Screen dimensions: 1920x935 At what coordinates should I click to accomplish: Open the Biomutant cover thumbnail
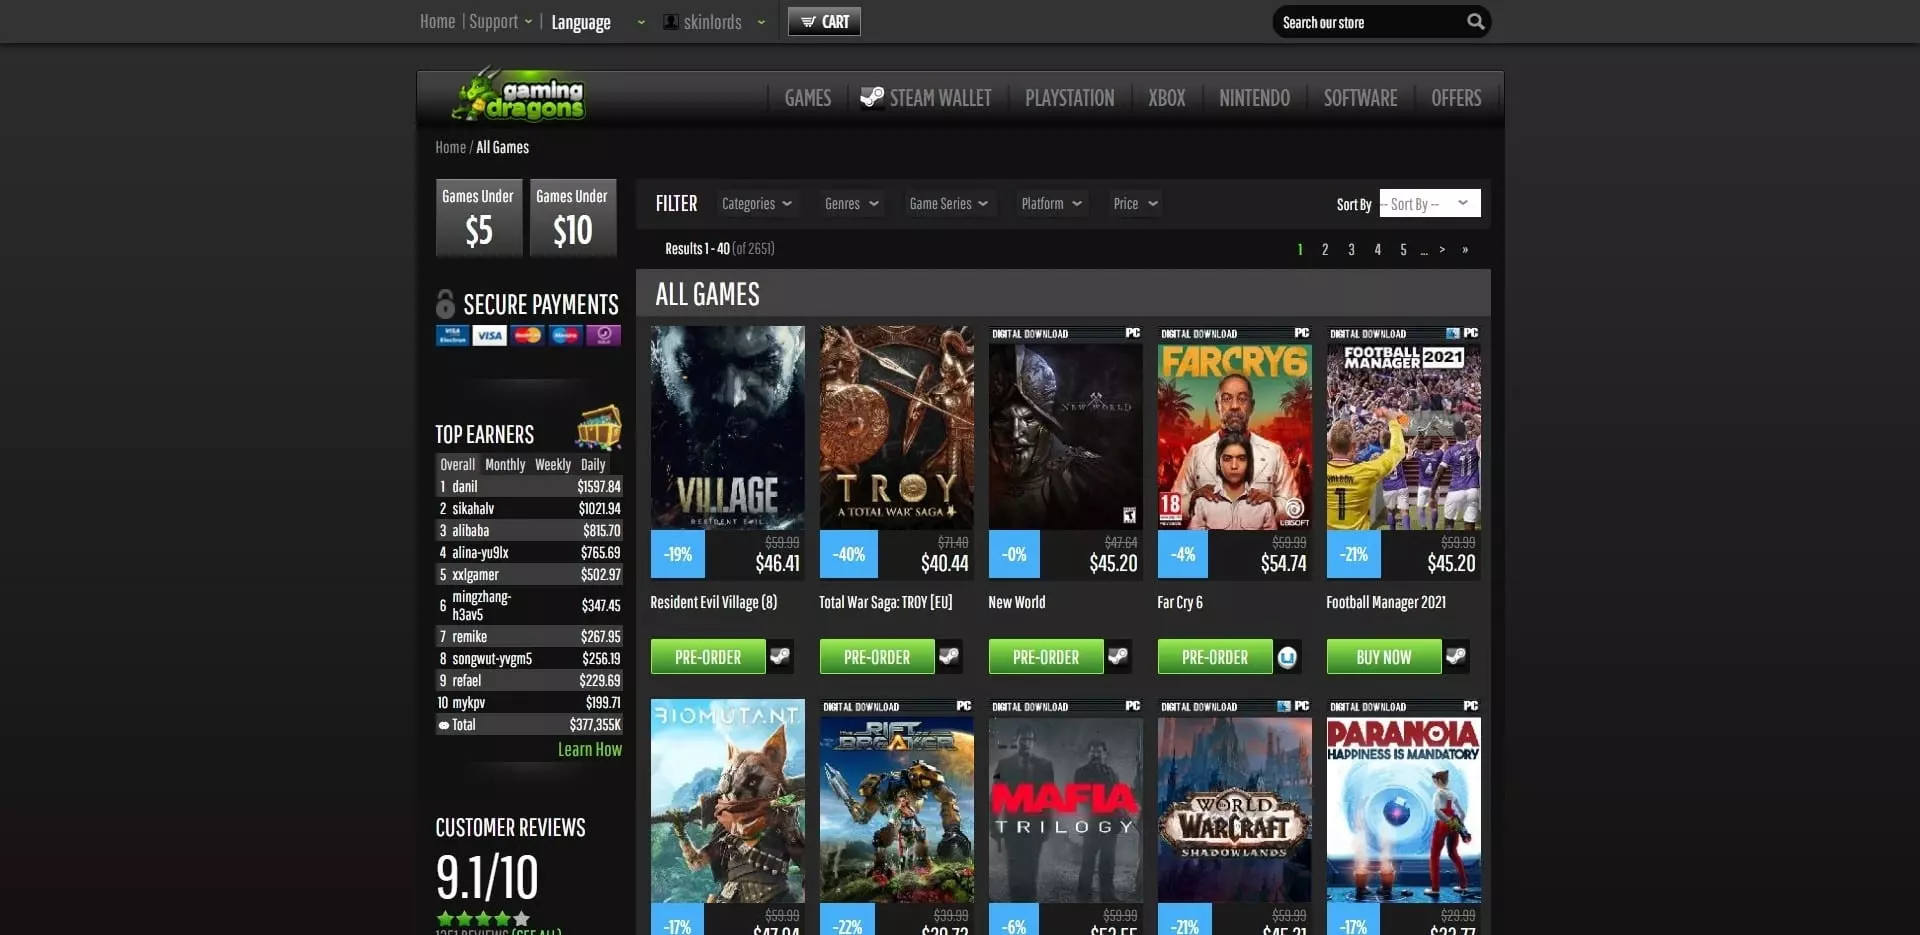(727, 800)
